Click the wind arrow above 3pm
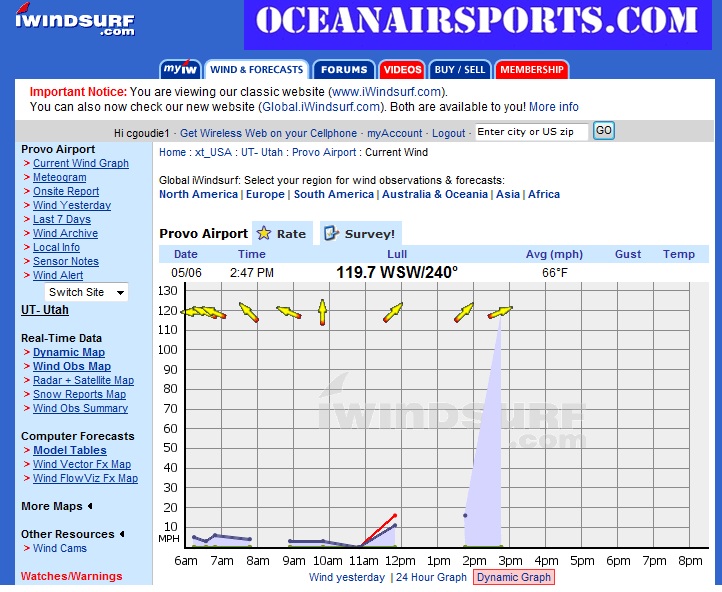The width and height of the screenshot is (722, 592). [x=500, y=313]
